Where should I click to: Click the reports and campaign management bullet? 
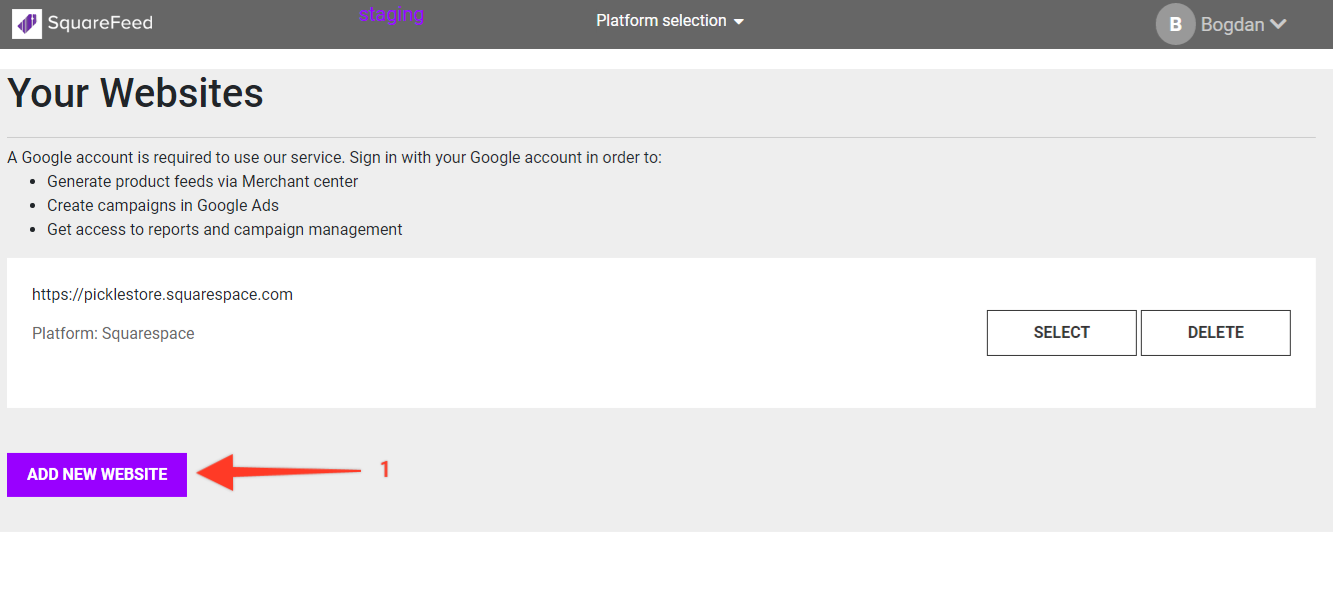point(224,229)
